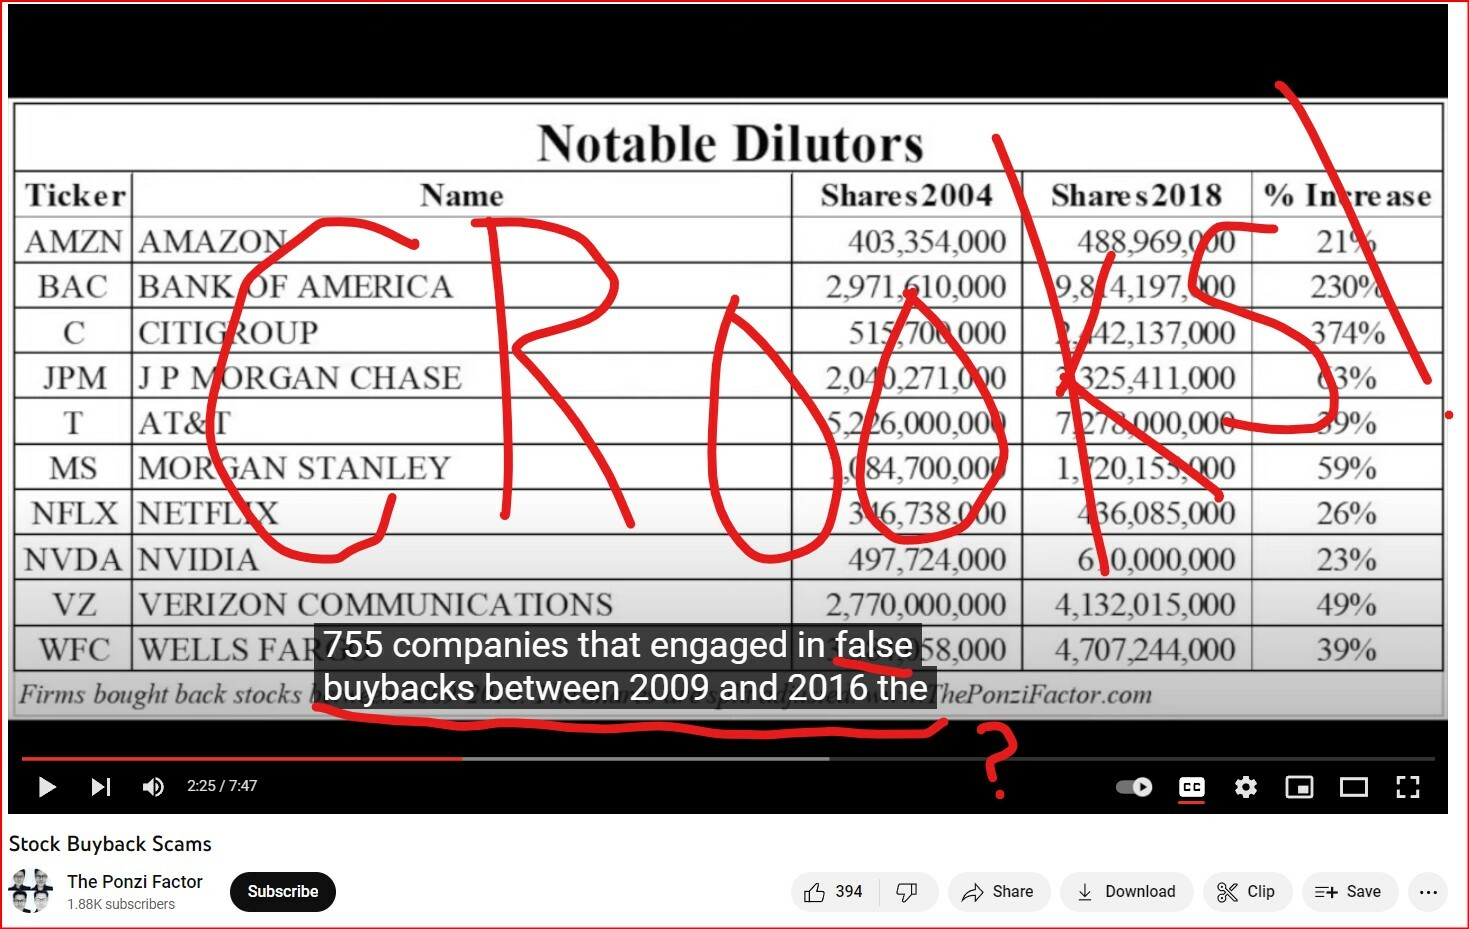
Task: Click the 374% increase value
Action: coord(1347,332)
